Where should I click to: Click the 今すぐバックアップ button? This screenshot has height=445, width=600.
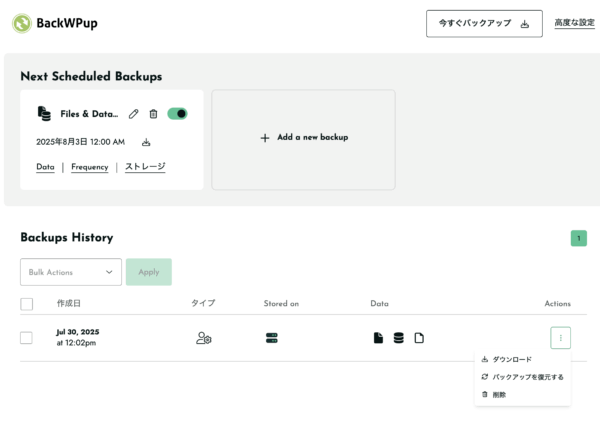click(x=484, y=24)
